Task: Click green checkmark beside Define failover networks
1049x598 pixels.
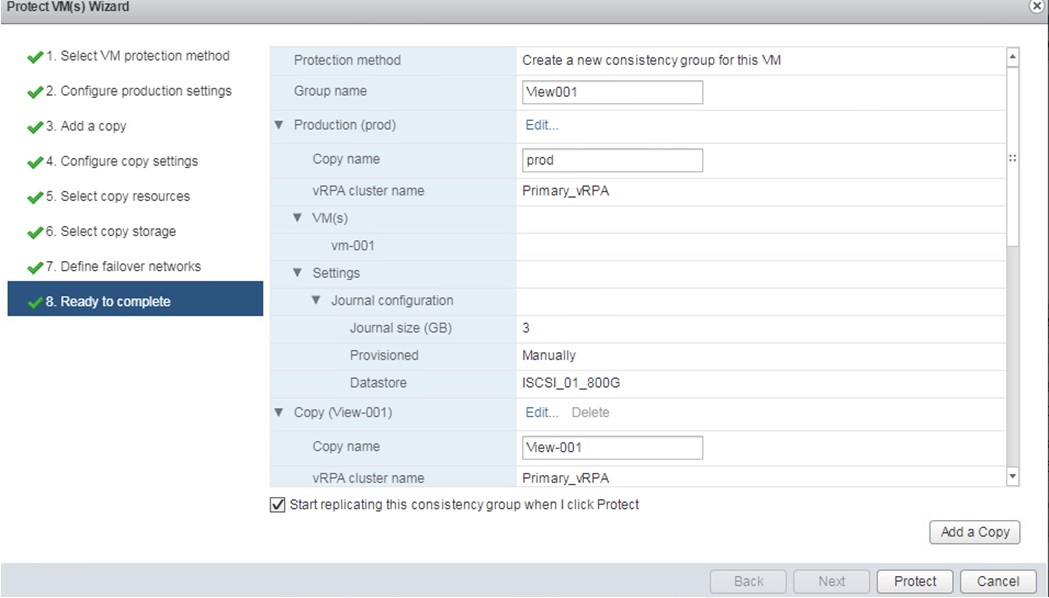Action: (x=35, y=267)
